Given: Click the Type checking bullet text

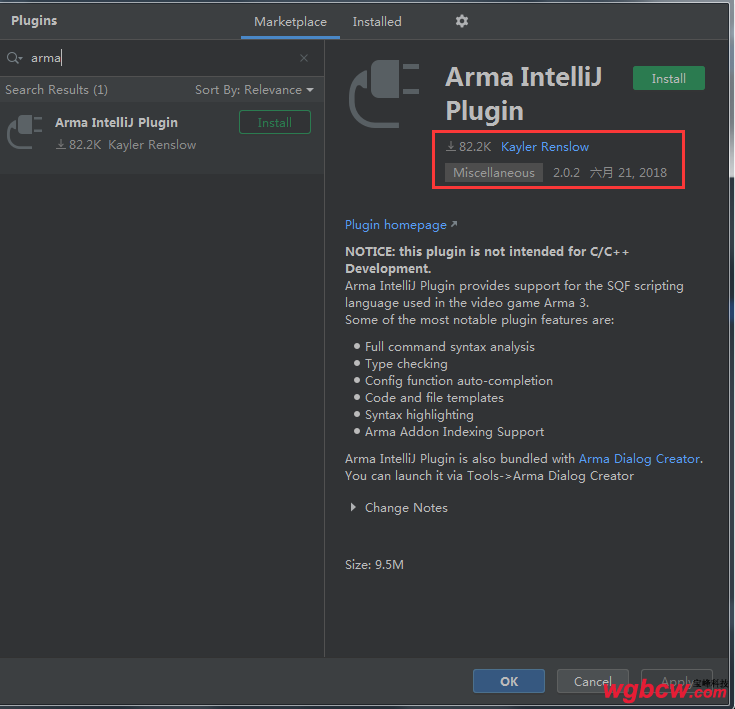Looking at the screenshot, I should [406, 364].
